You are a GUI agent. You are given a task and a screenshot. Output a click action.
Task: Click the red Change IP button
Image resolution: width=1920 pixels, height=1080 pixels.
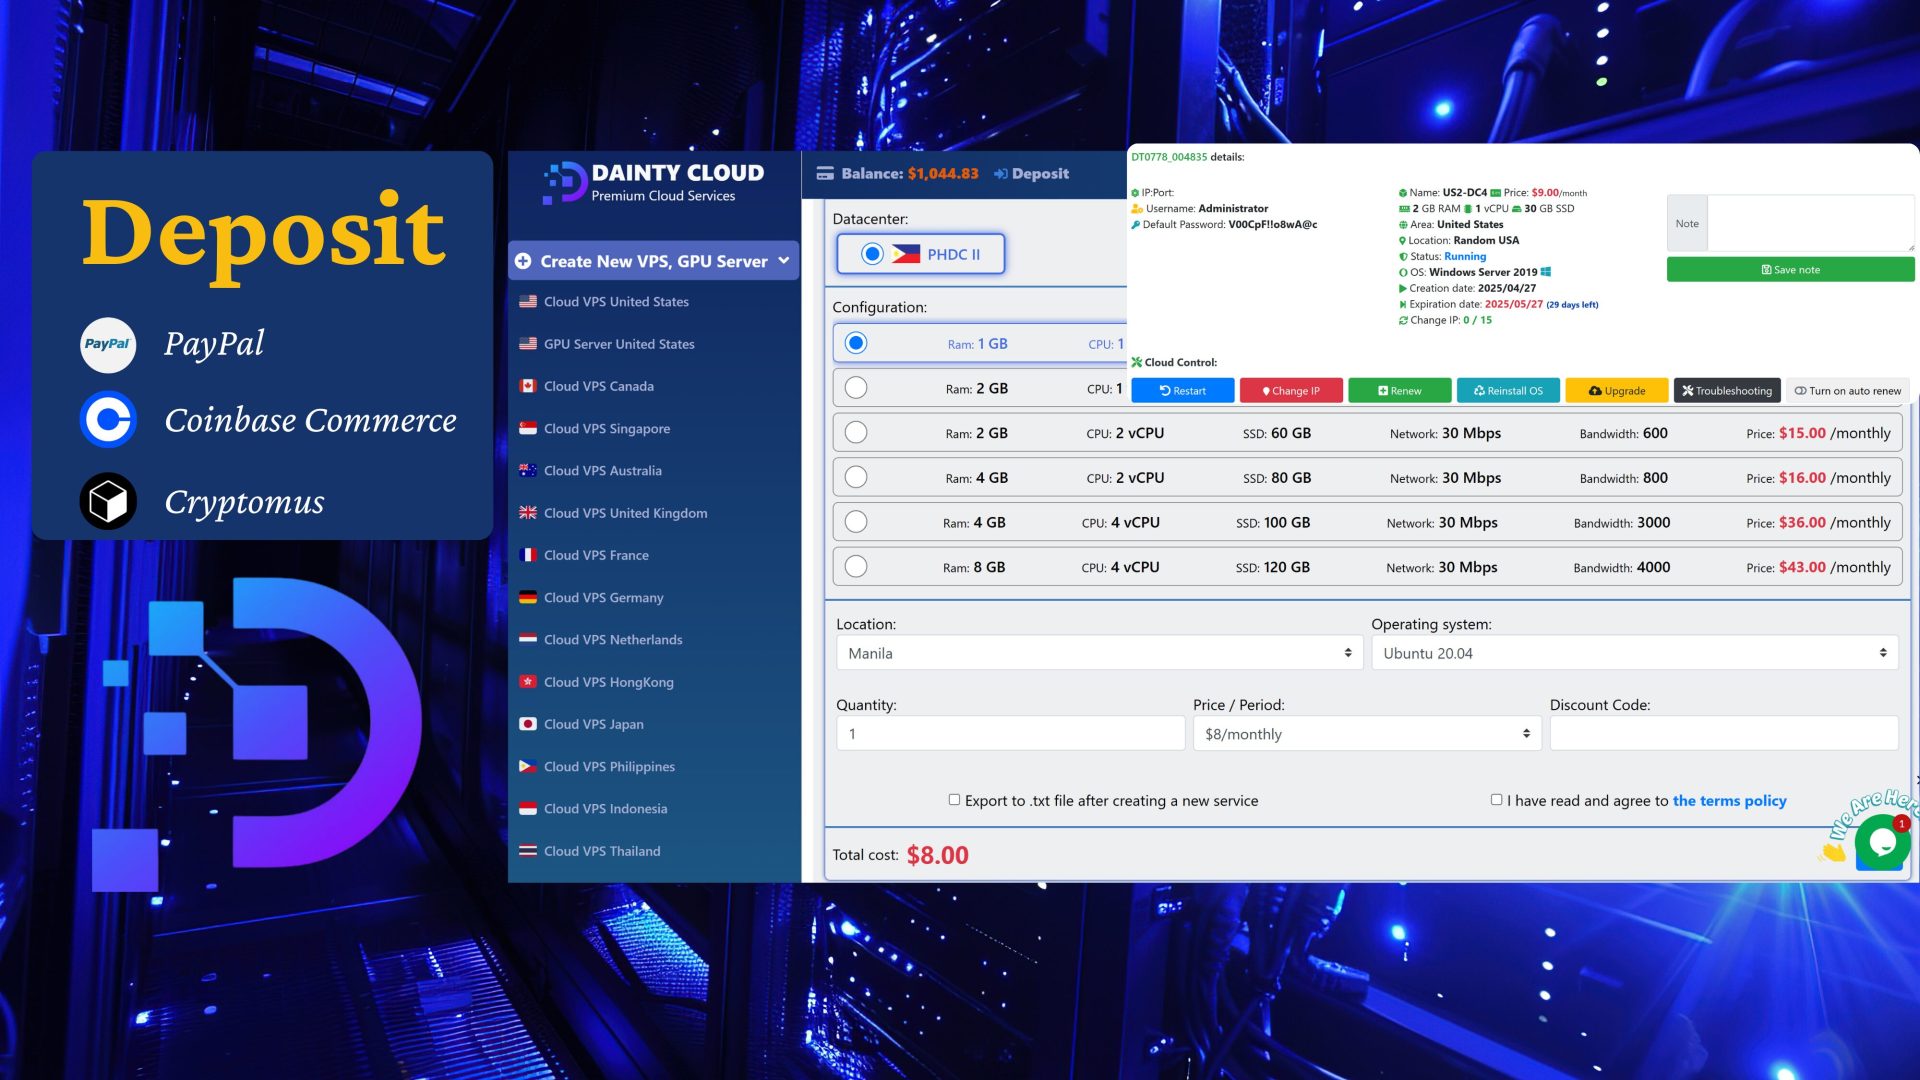pyautogui.click(x=1291, y=391)
